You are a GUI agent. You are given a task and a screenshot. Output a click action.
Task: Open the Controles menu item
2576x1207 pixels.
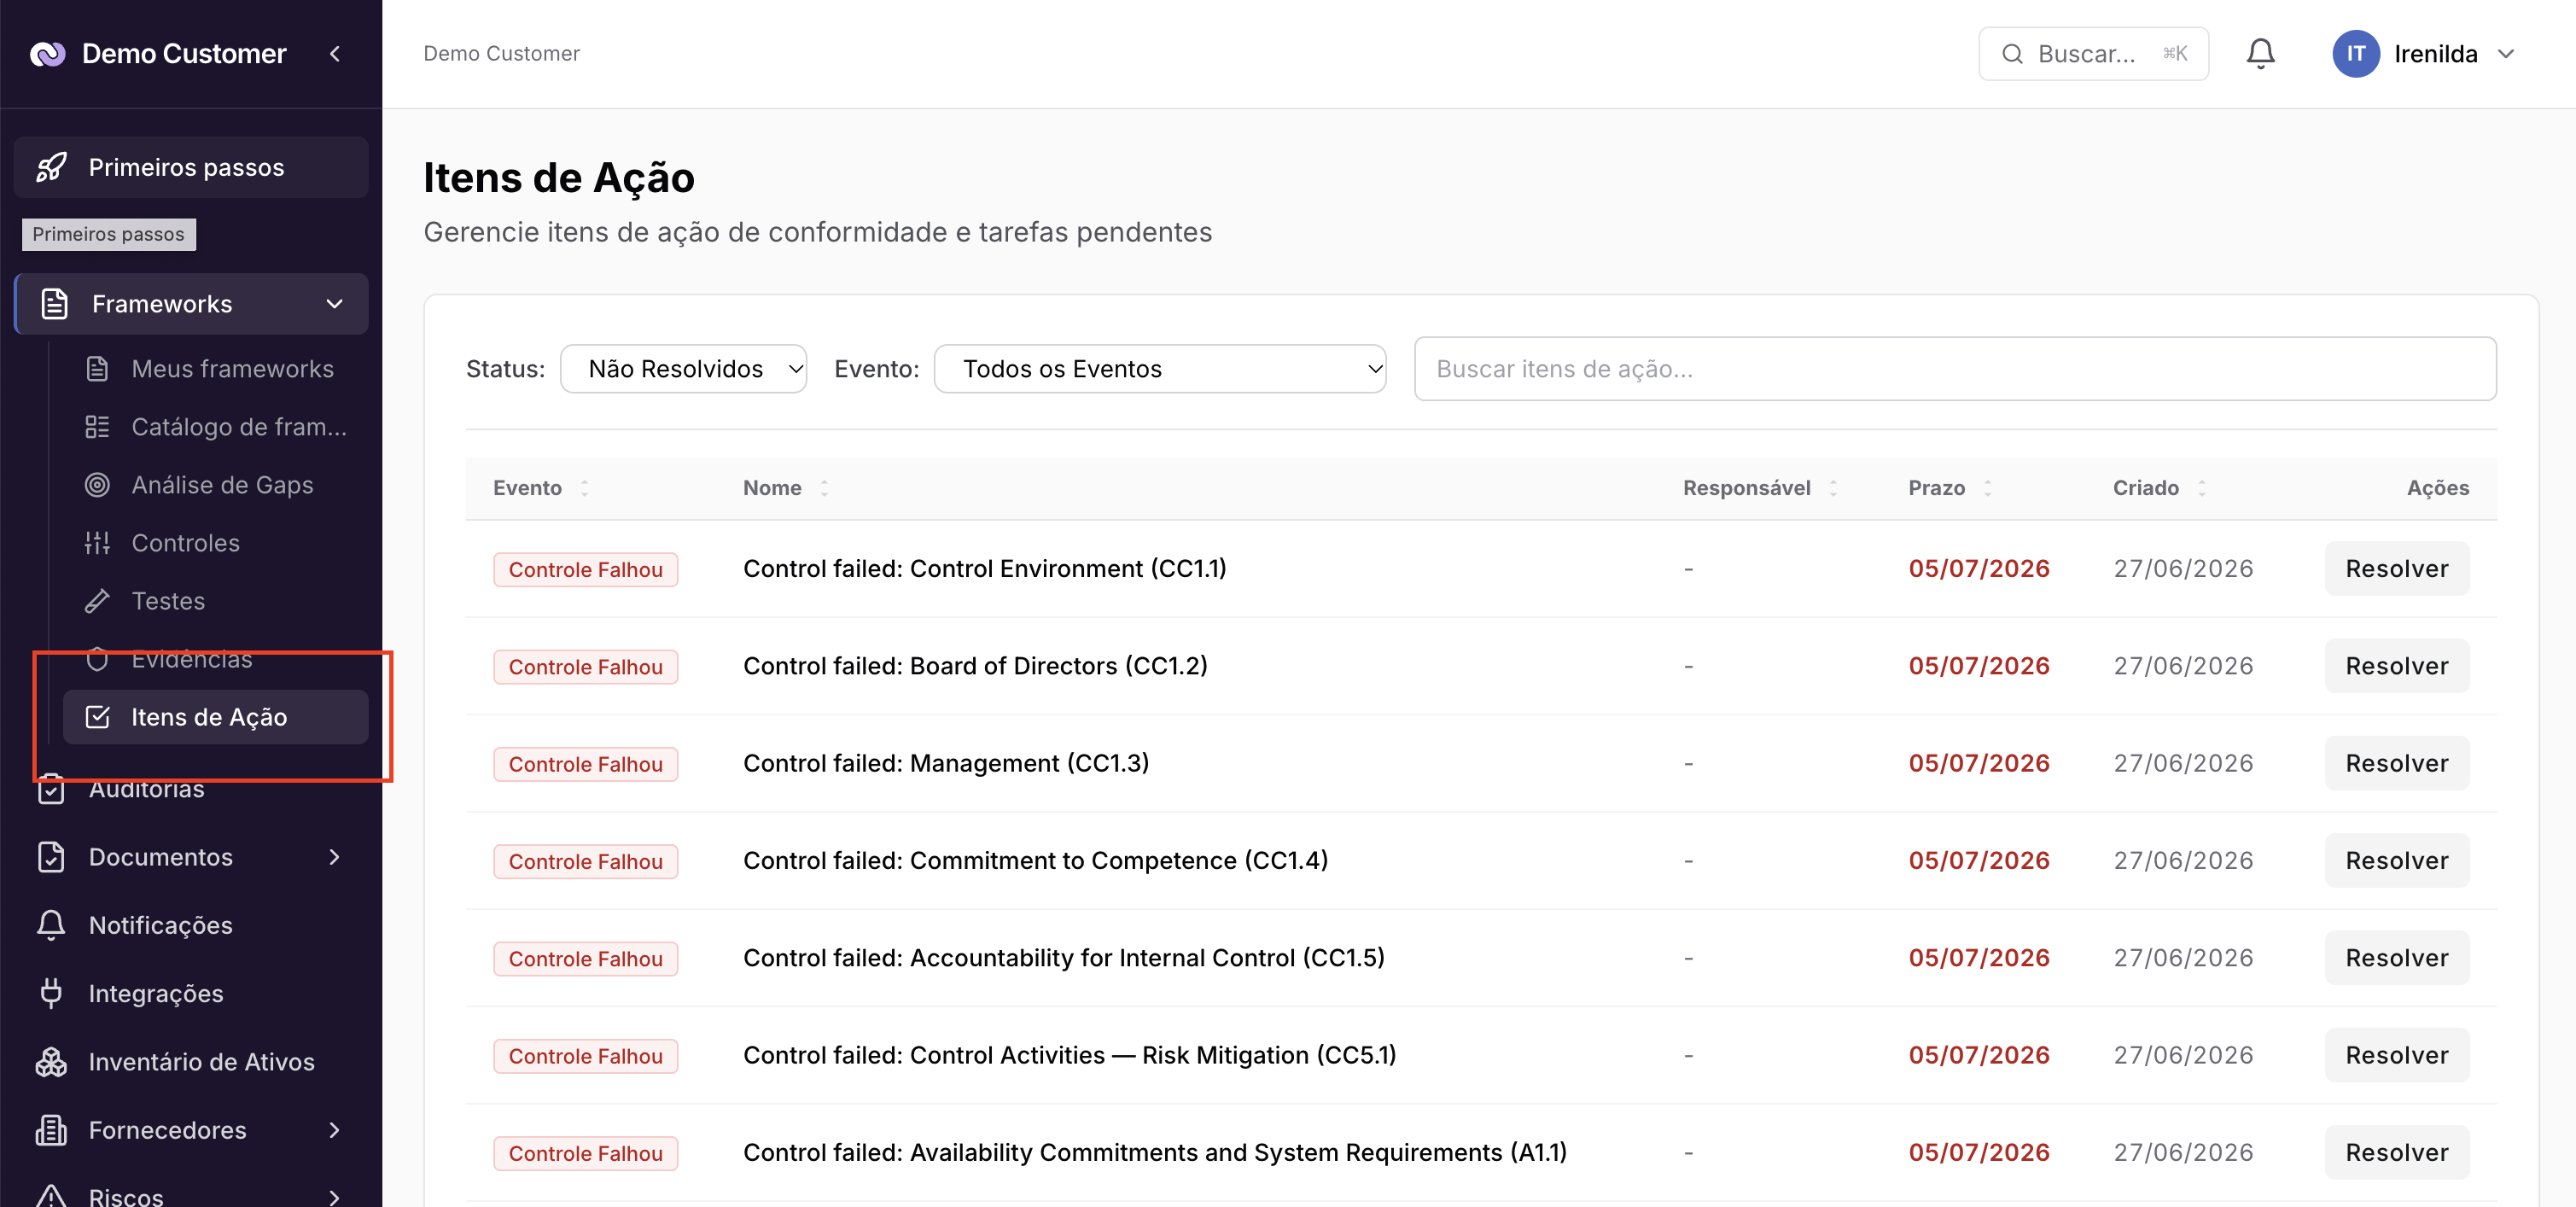pos(215,543)
